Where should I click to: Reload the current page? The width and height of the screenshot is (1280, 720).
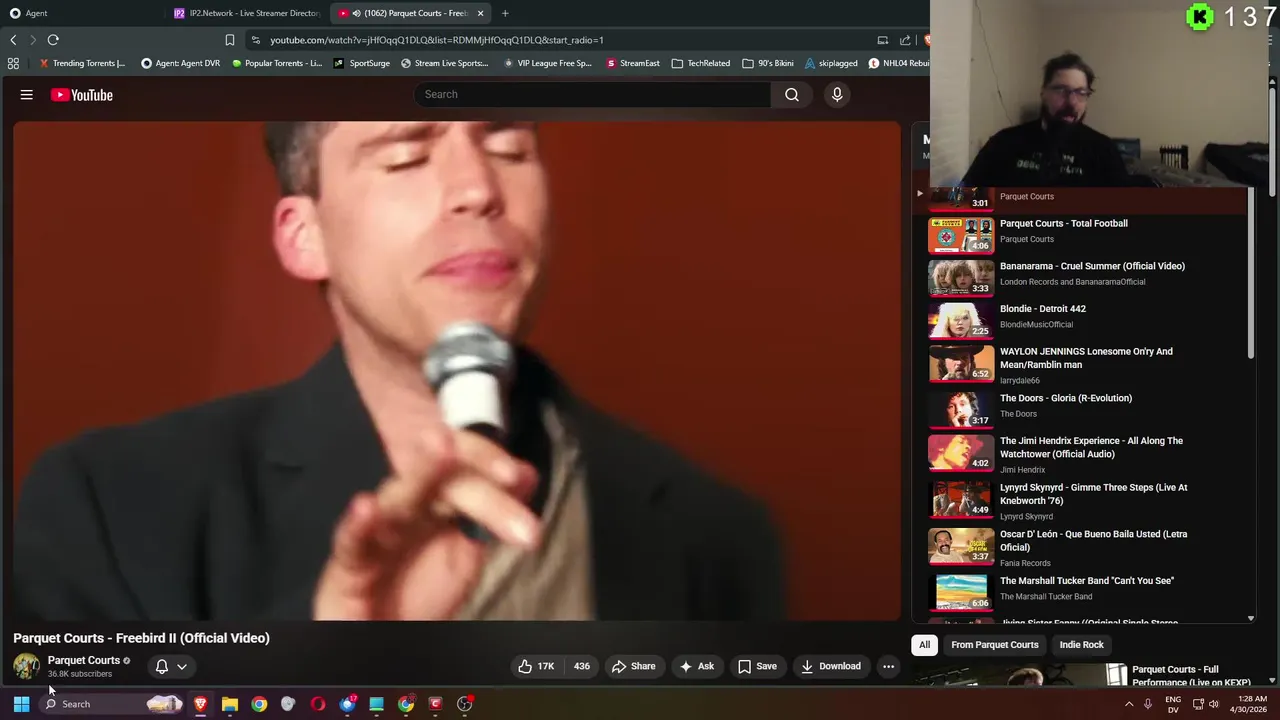click(53, 40)
